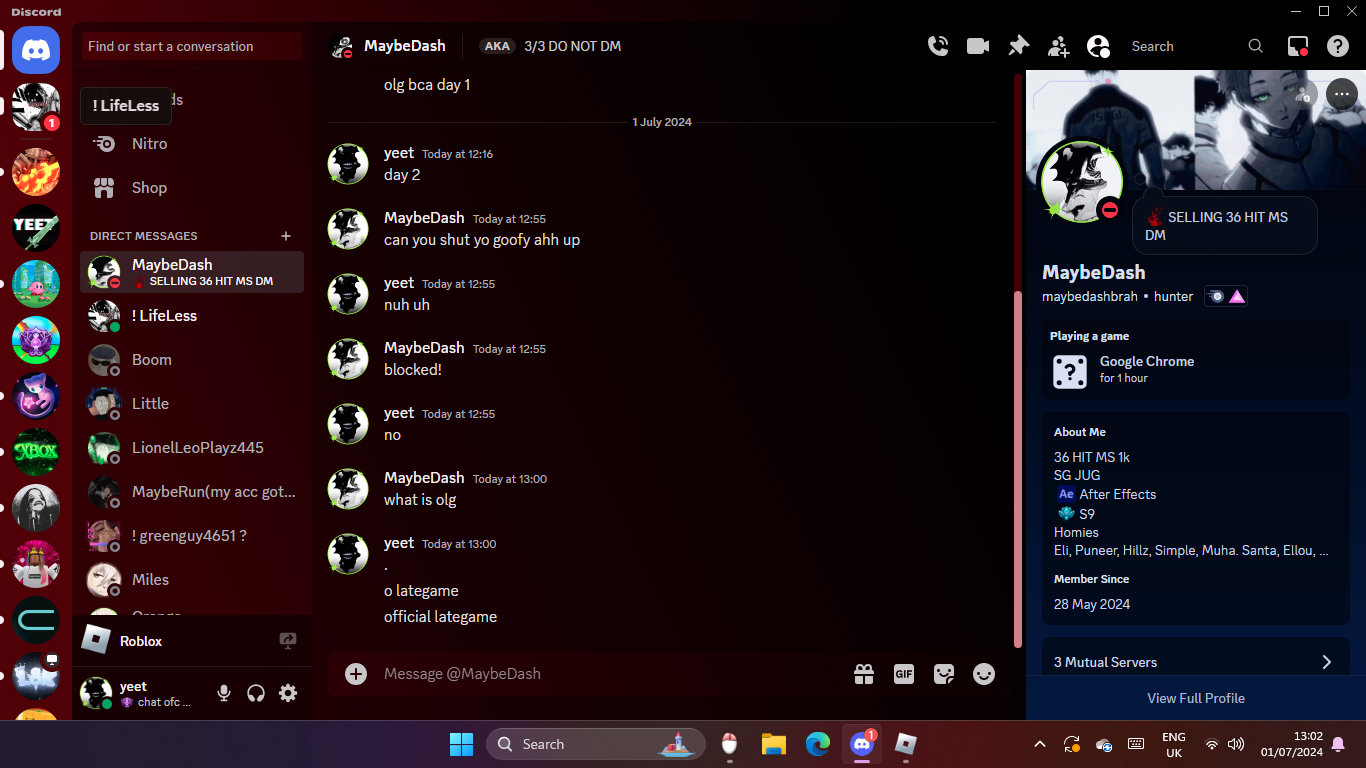Select the MaybeDash conversation in DM list
Viewport: 1366px width, 768px height.
tap(192, 272)
